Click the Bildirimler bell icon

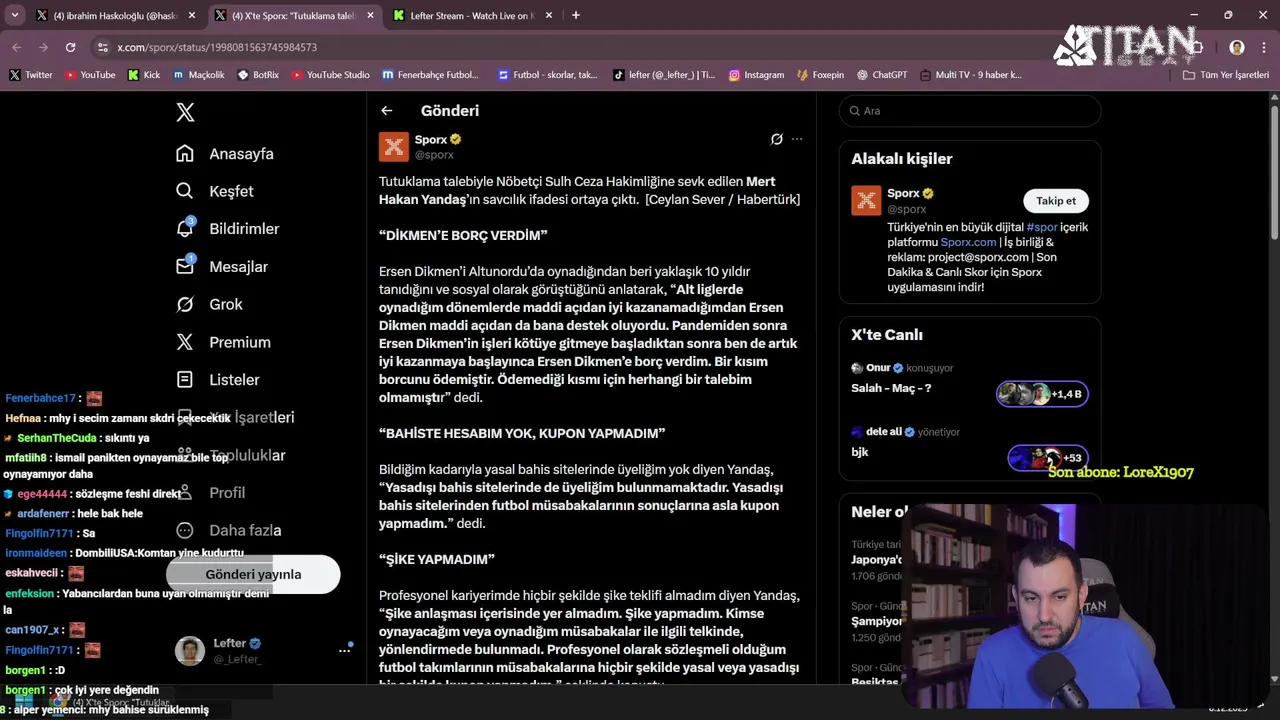184,229
